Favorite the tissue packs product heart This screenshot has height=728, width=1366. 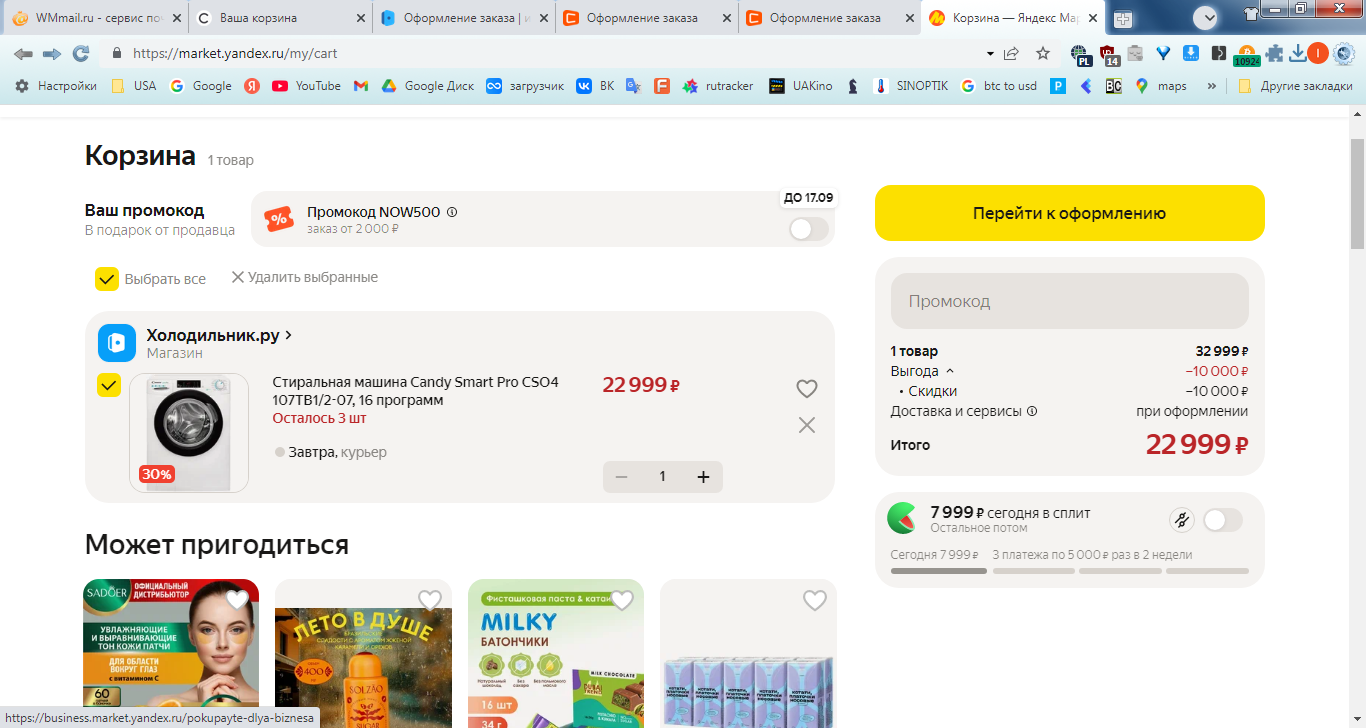[815, 600]
